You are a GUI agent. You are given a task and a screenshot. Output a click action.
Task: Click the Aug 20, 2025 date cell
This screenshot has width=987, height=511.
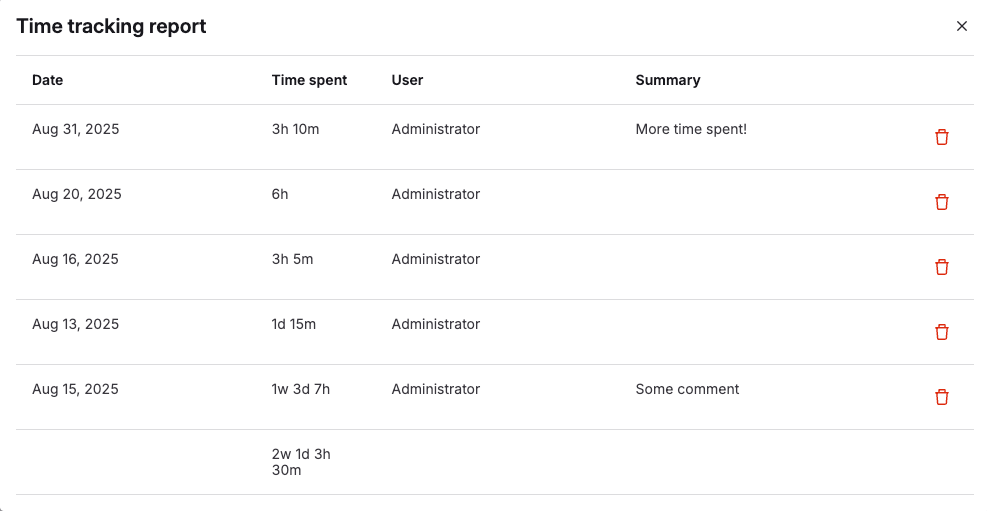tap(76, 194)
